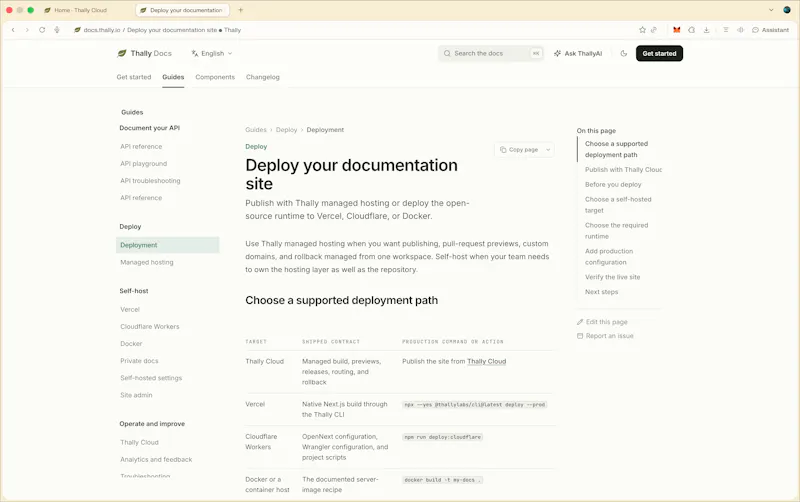Image resolution: width=800 pixels, height=502 pixels.
Task: Open the extensions puzzle icon
Action: point(691,30)
